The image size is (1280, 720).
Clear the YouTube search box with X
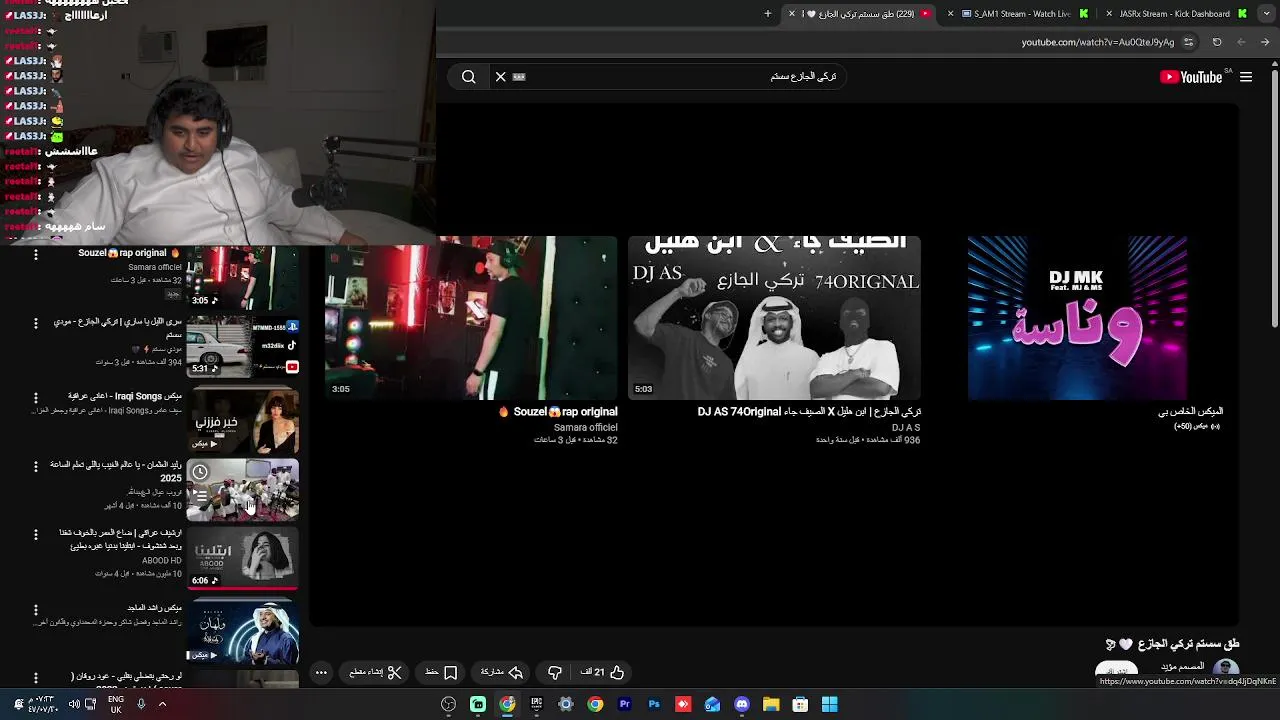pyautogui.click(x=501, y=77)
